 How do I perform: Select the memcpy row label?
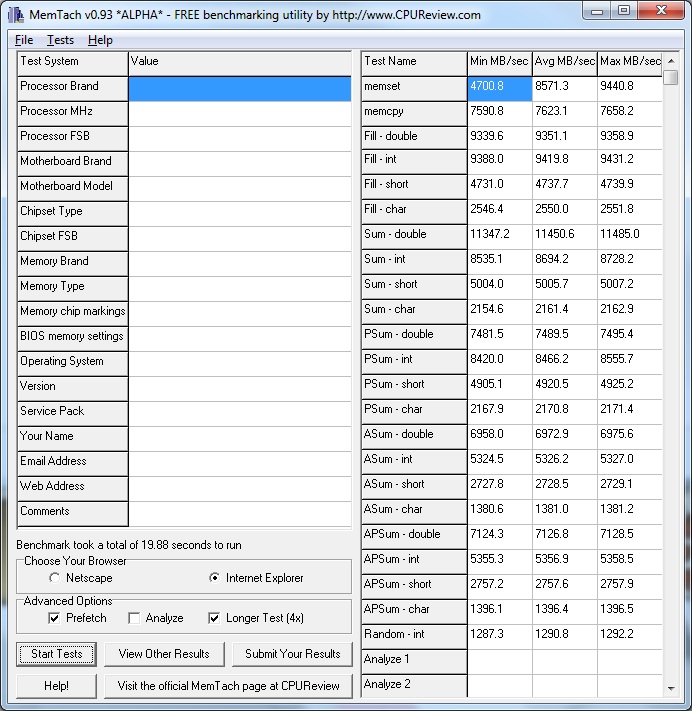tap(414, 114)
